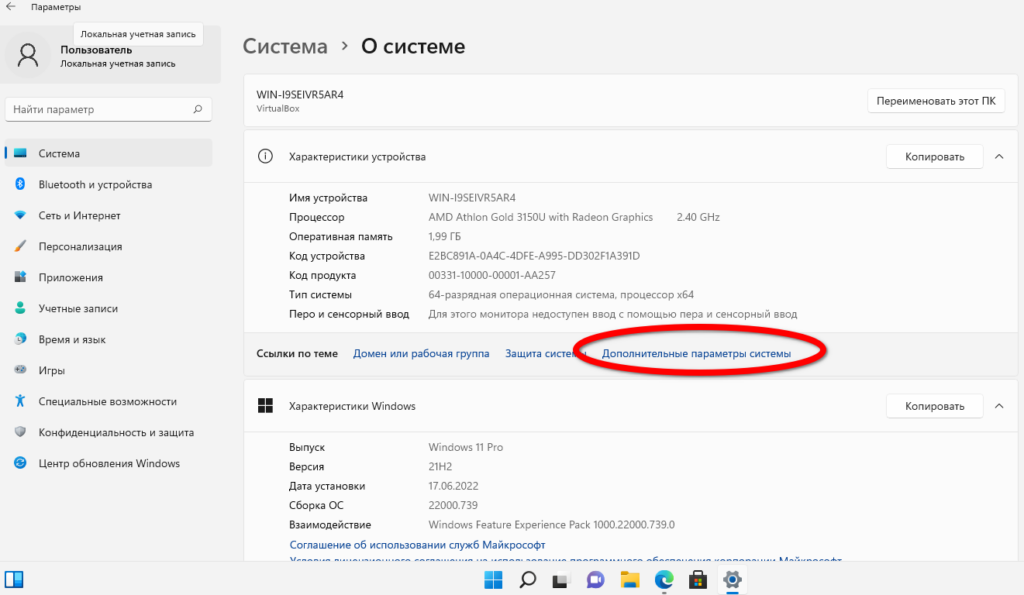Open the Система sidebar item
The width and height of the screenshot is (1024, 595).
(108, 153)
